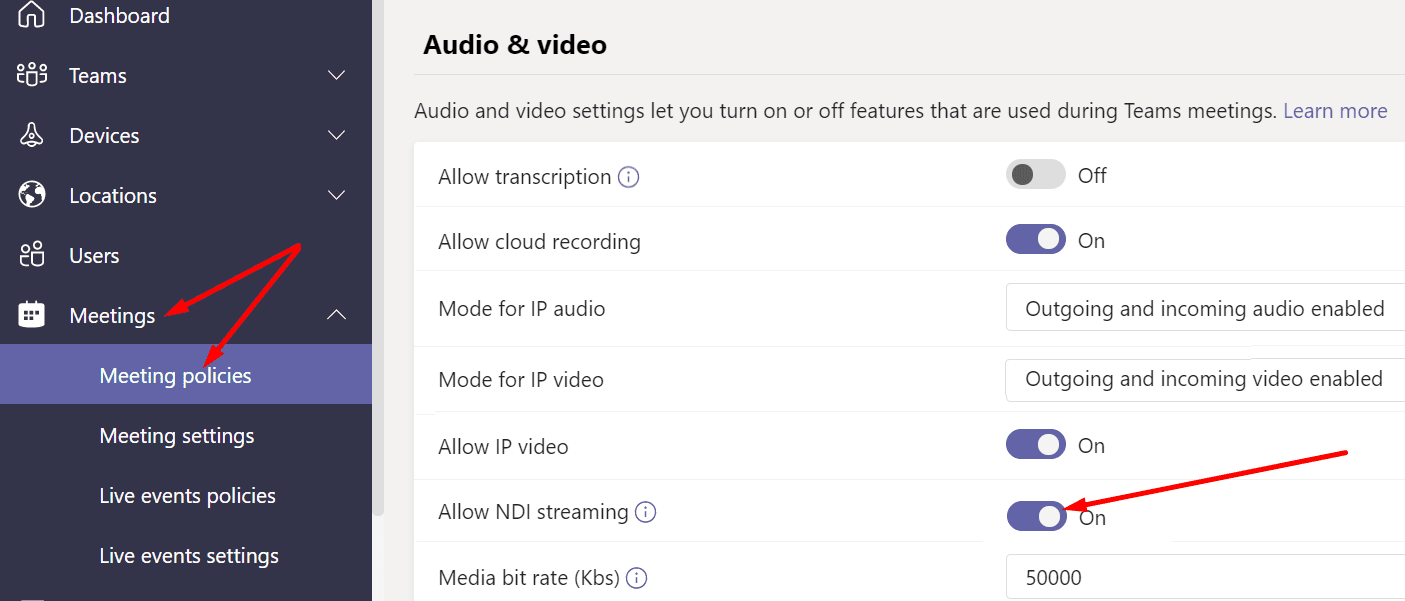Show info tooltip for Allow transcription
The width and height of the screenshot is (1405, 601).
(x=628, y=177)
